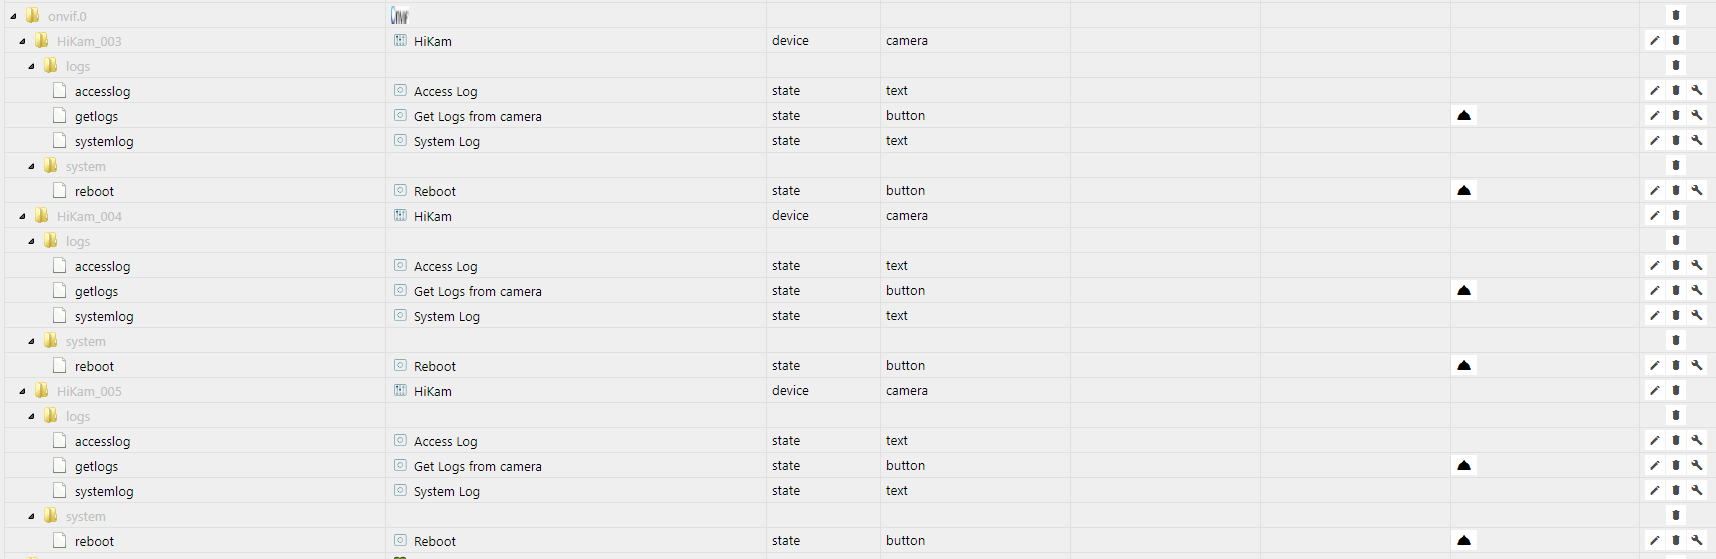Screen dimensions: 1716x559
Task: Delete HiKam_003 getlogs state via trash icon
Action: pyautogui.click(x=1676, y=115)
